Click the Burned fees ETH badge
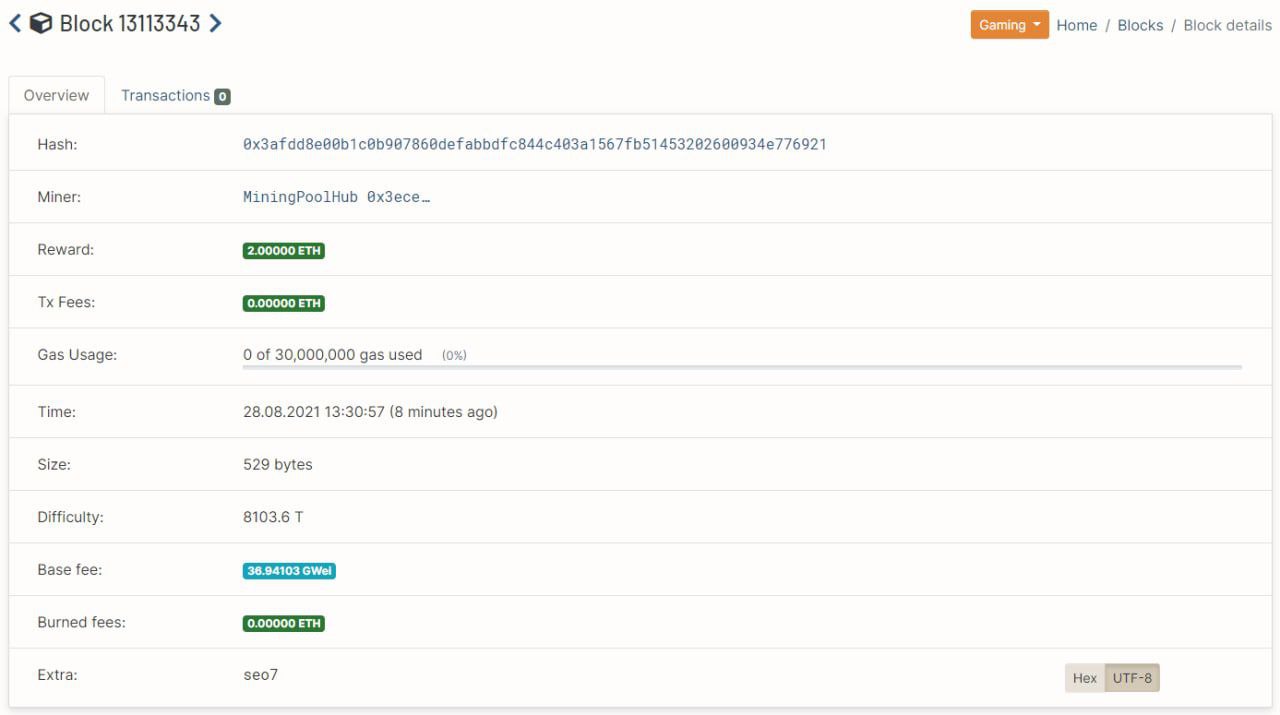 click(284, 623)
